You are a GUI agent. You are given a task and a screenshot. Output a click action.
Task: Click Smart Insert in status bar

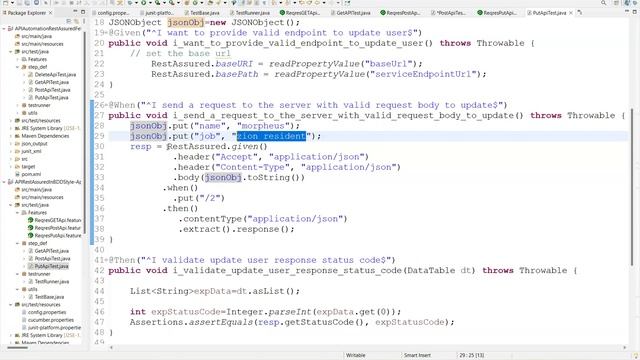[417, 355]
